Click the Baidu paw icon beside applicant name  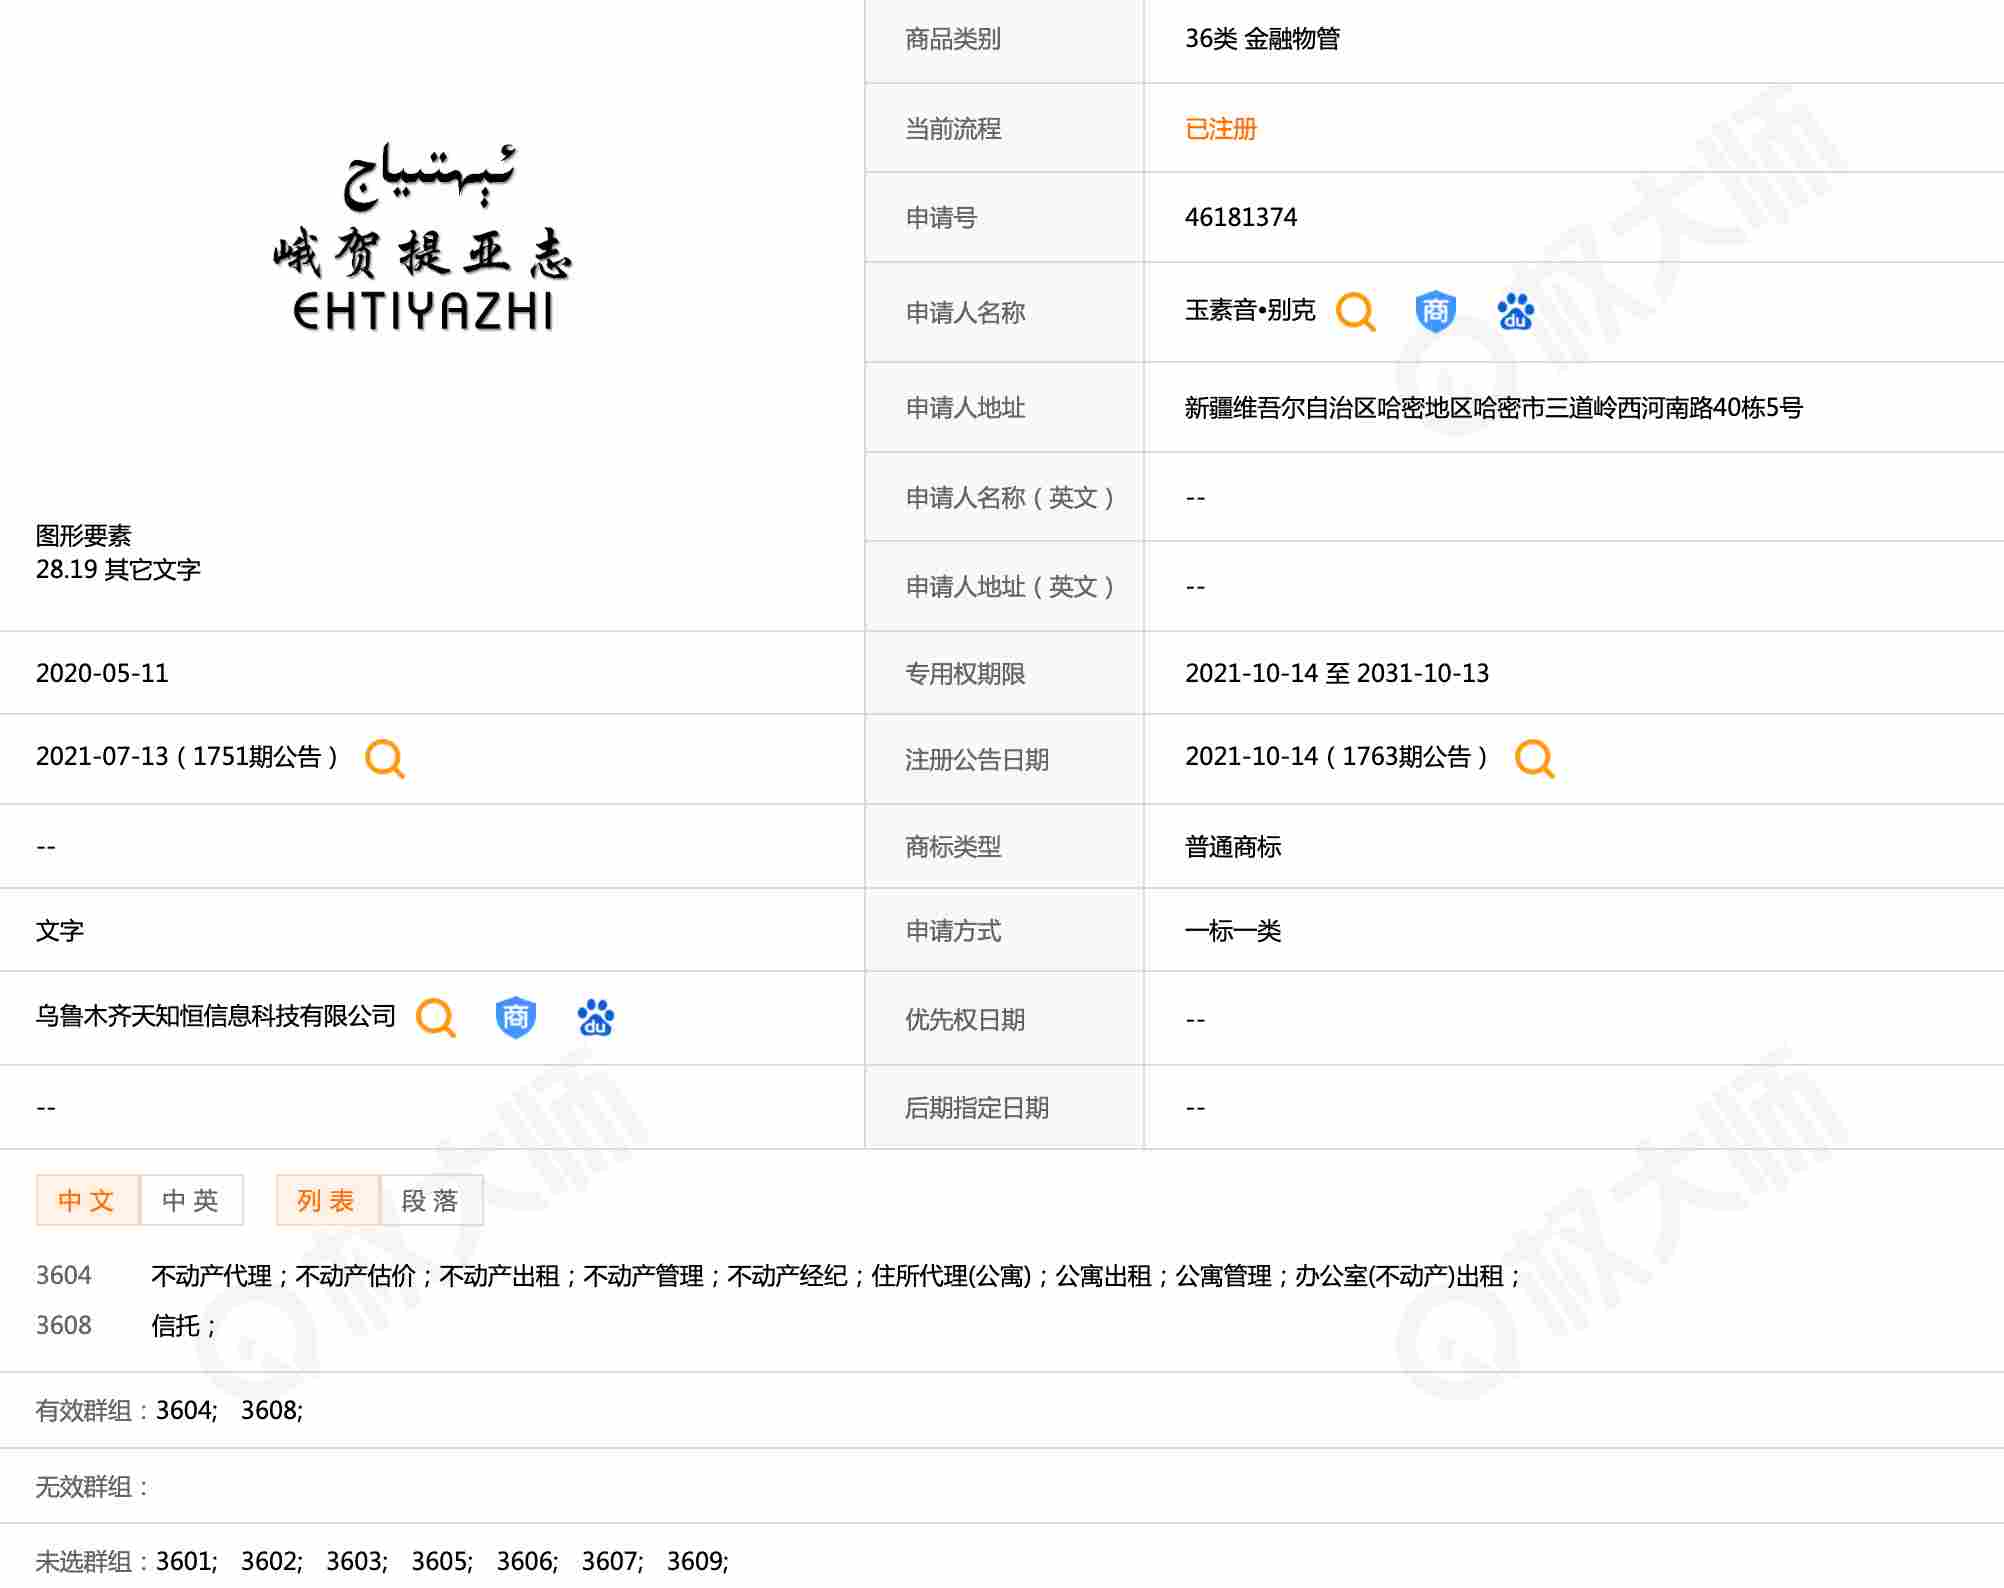pyautogui.click(x=1515, y=311)
